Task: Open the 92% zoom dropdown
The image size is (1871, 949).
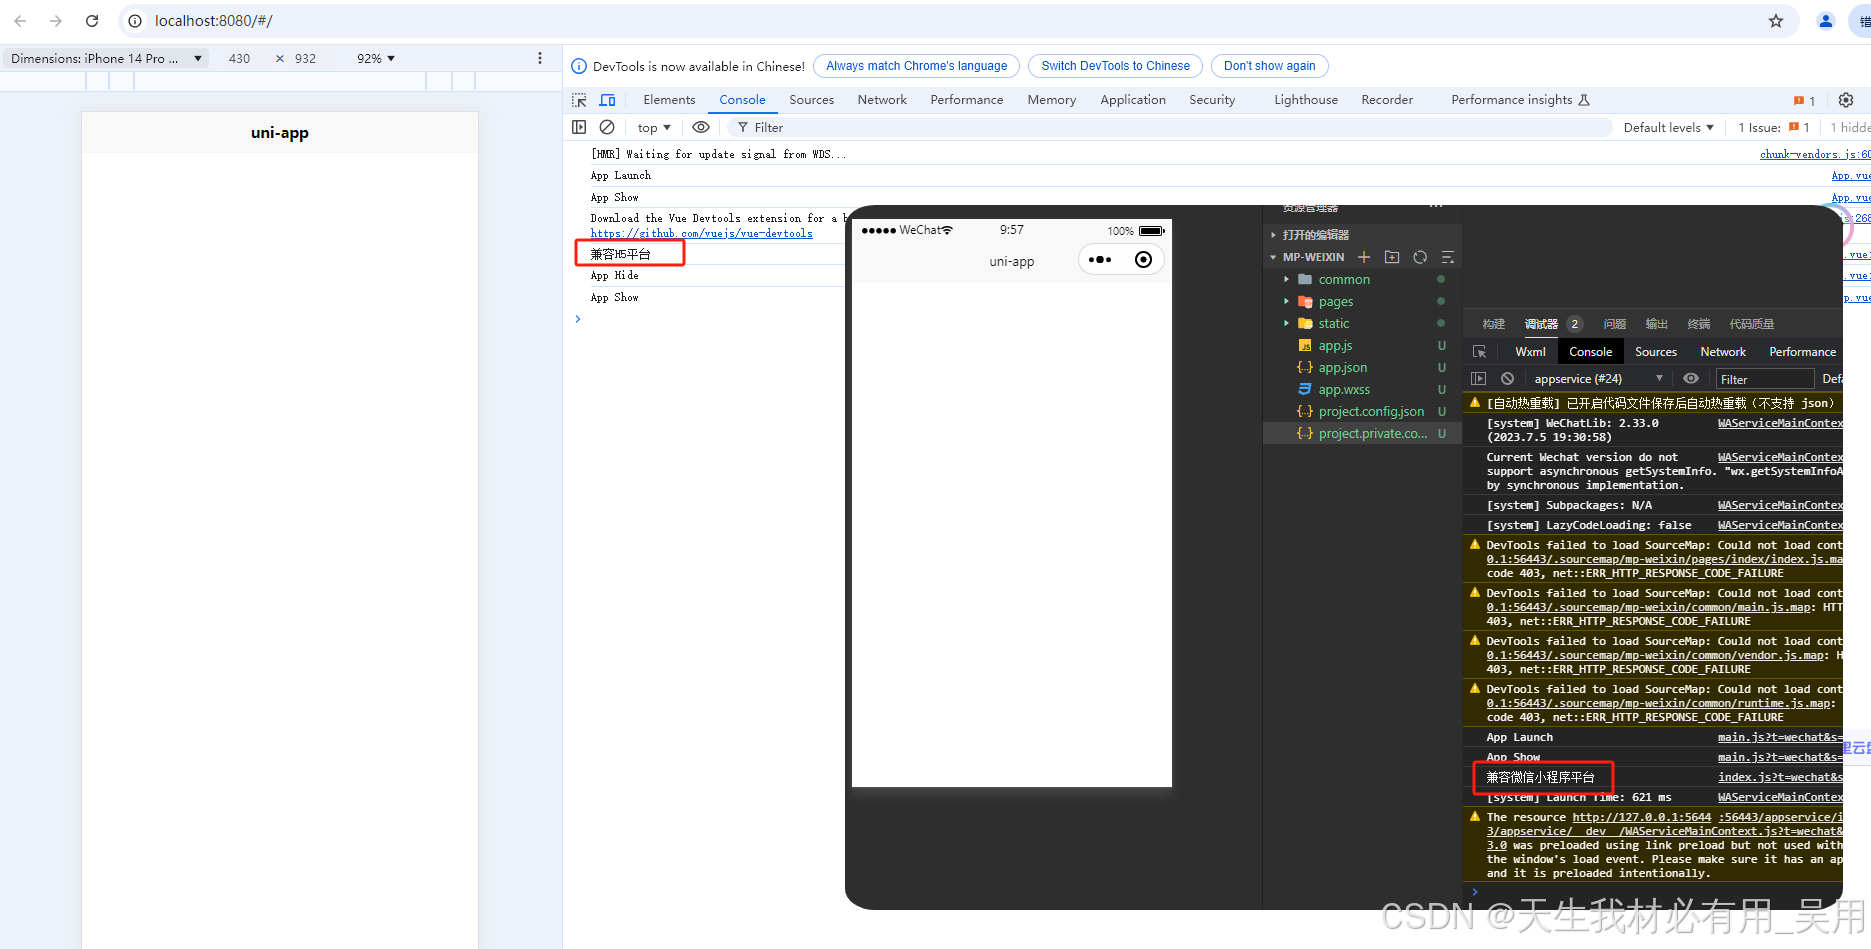Action: pyautogui.click(x=376, y=58)
